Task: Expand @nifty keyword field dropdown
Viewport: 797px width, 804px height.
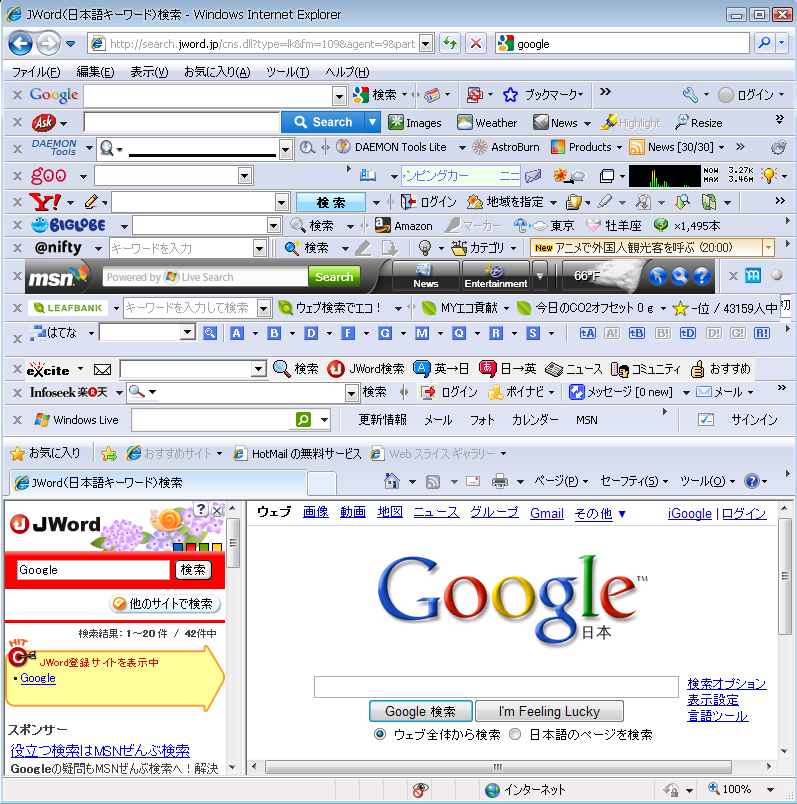Action: [260, 249]
